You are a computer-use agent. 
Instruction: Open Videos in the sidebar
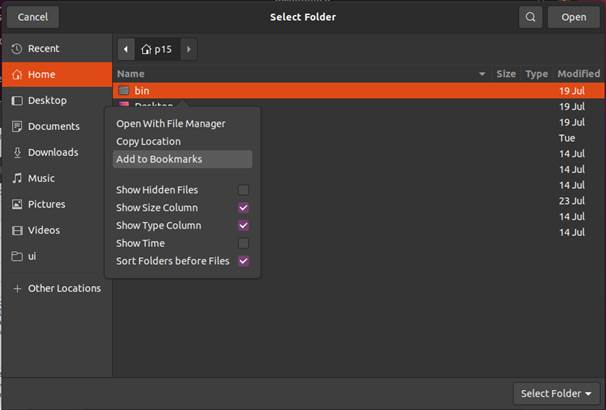[57, 230]
